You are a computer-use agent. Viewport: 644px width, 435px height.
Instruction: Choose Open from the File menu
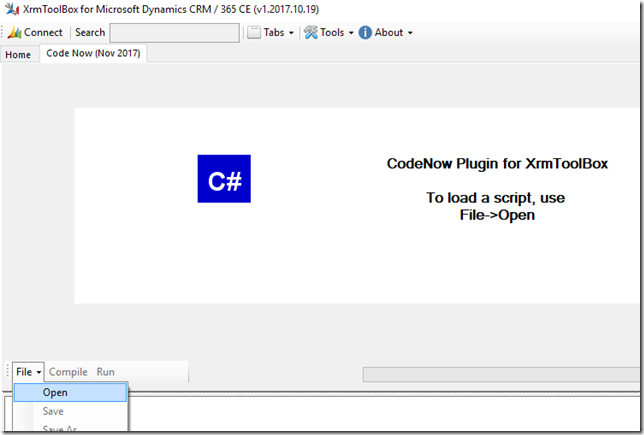70,392
